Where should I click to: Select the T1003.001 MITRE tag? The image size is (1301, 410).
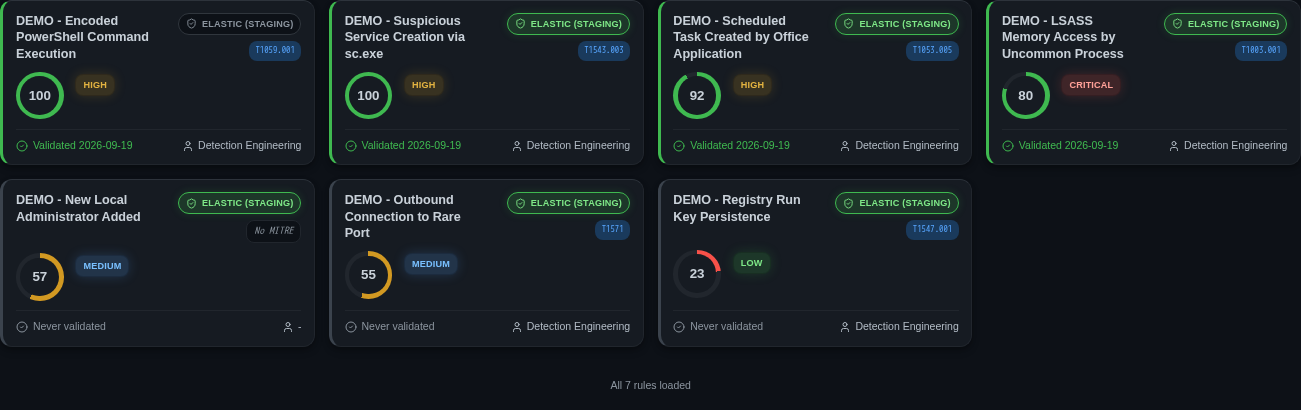click(1261, 50)
